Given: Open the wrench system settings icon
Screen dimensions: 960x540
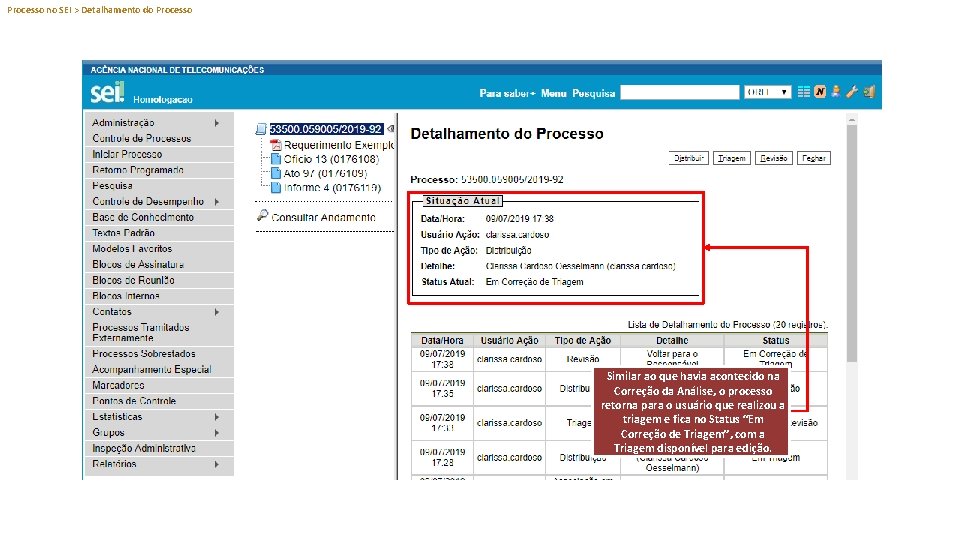Looking at the screenshot, I should click(852, 92).
